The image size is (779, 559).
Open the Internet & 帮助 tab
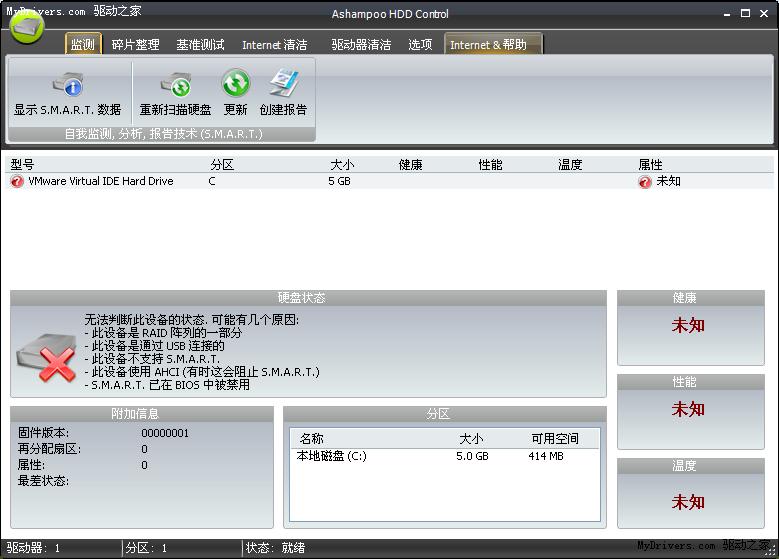[x=488, y=45]
